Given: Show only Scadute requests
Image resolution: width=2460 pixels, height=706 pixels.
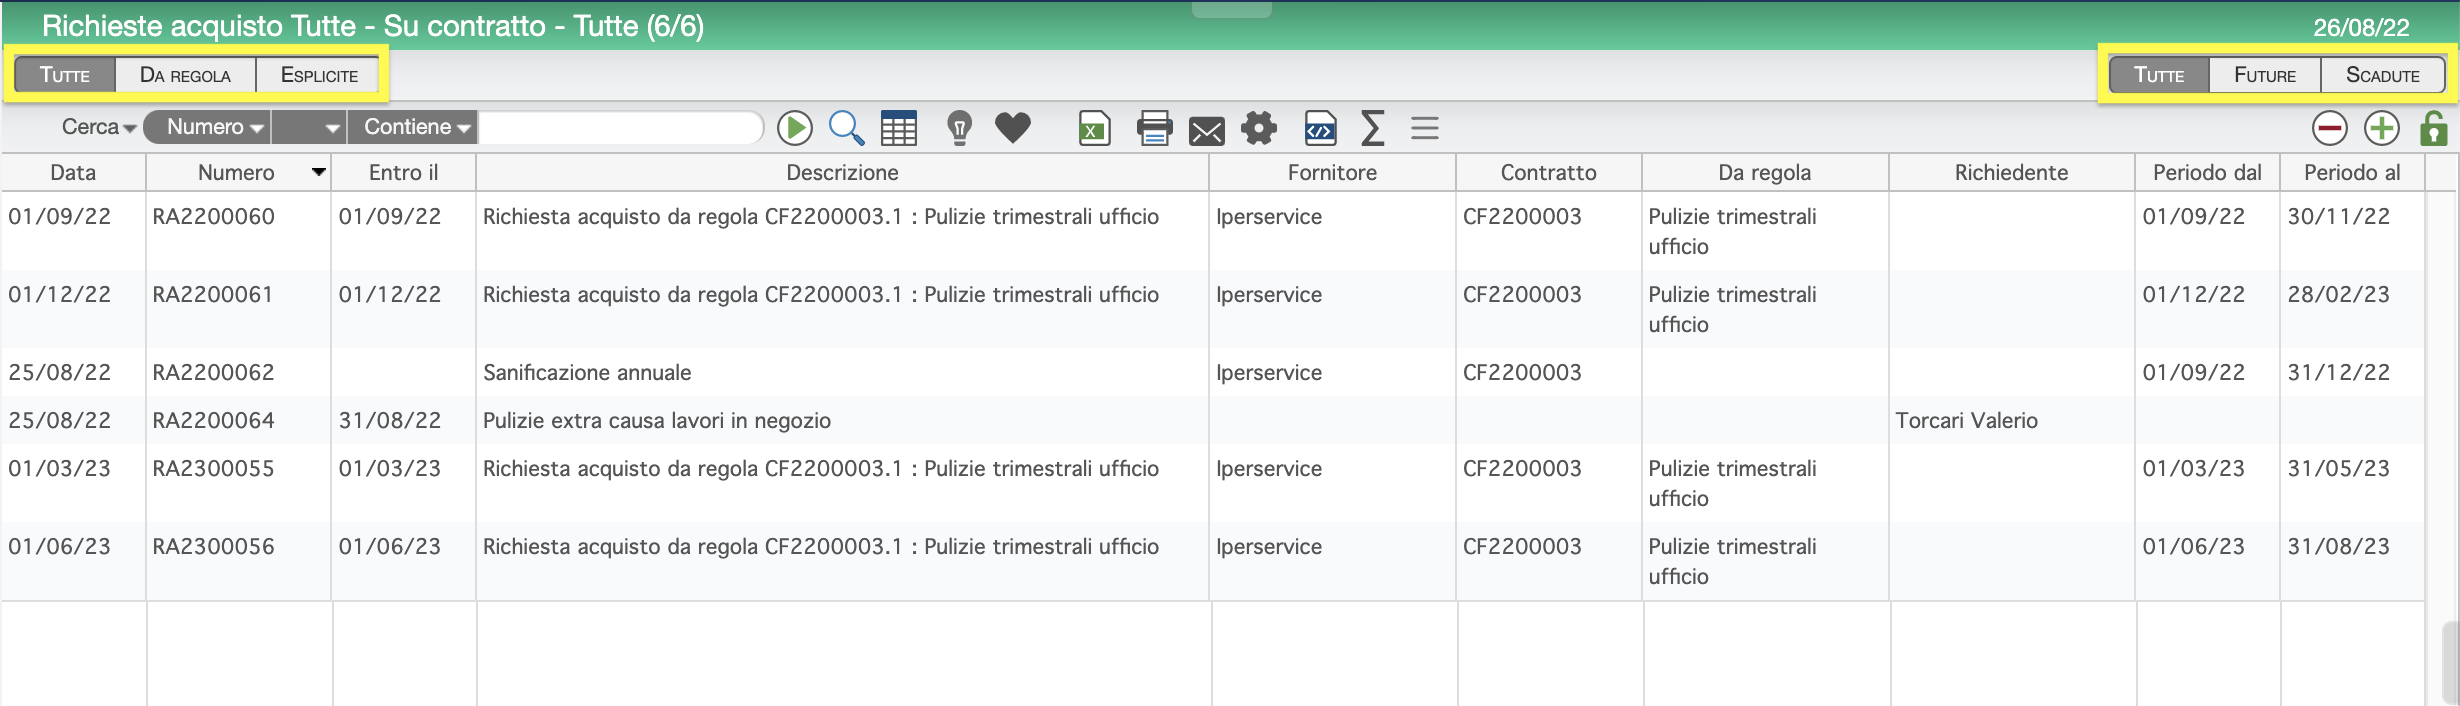Looking at the screenshot, I should pos(2382,75).
